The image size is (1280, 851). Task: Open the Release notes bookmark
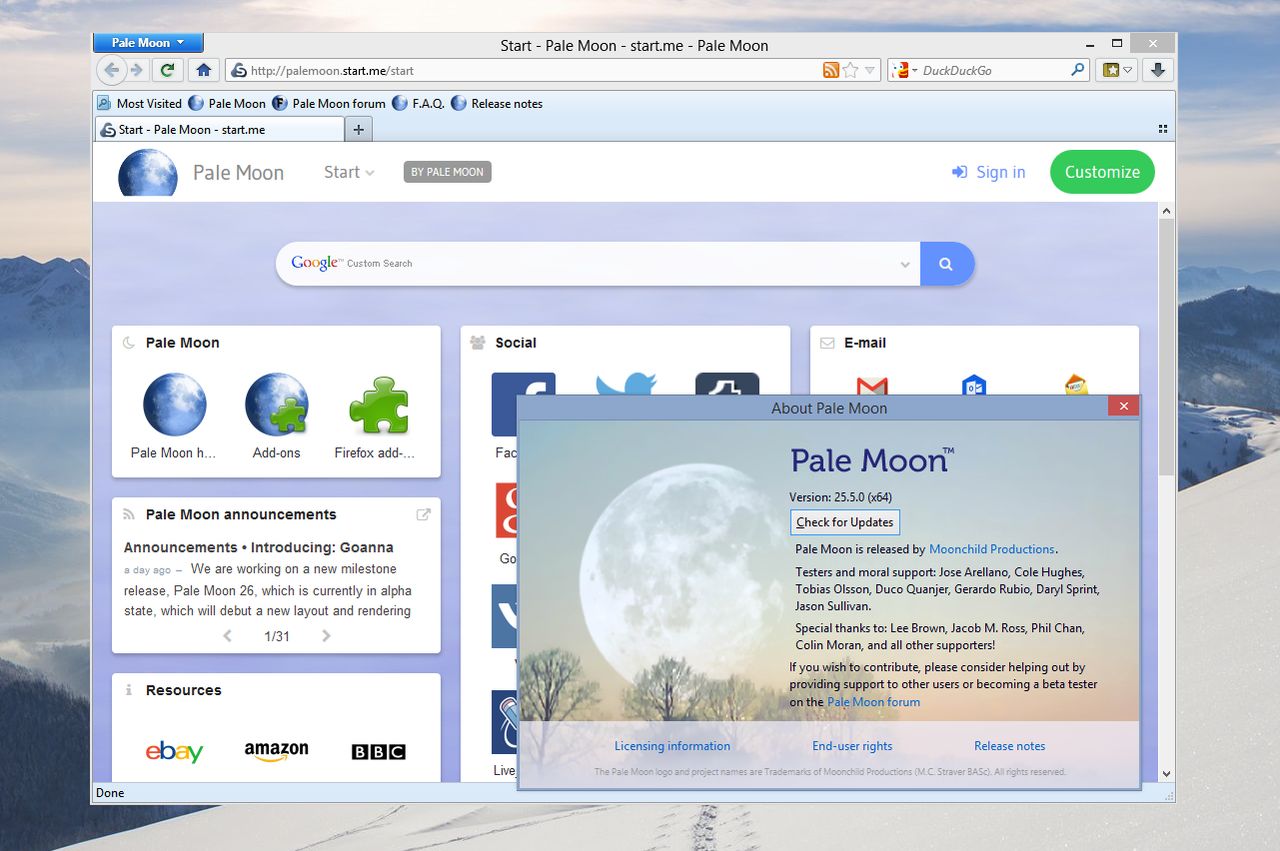pyautogui.click(x=497, y=103)
